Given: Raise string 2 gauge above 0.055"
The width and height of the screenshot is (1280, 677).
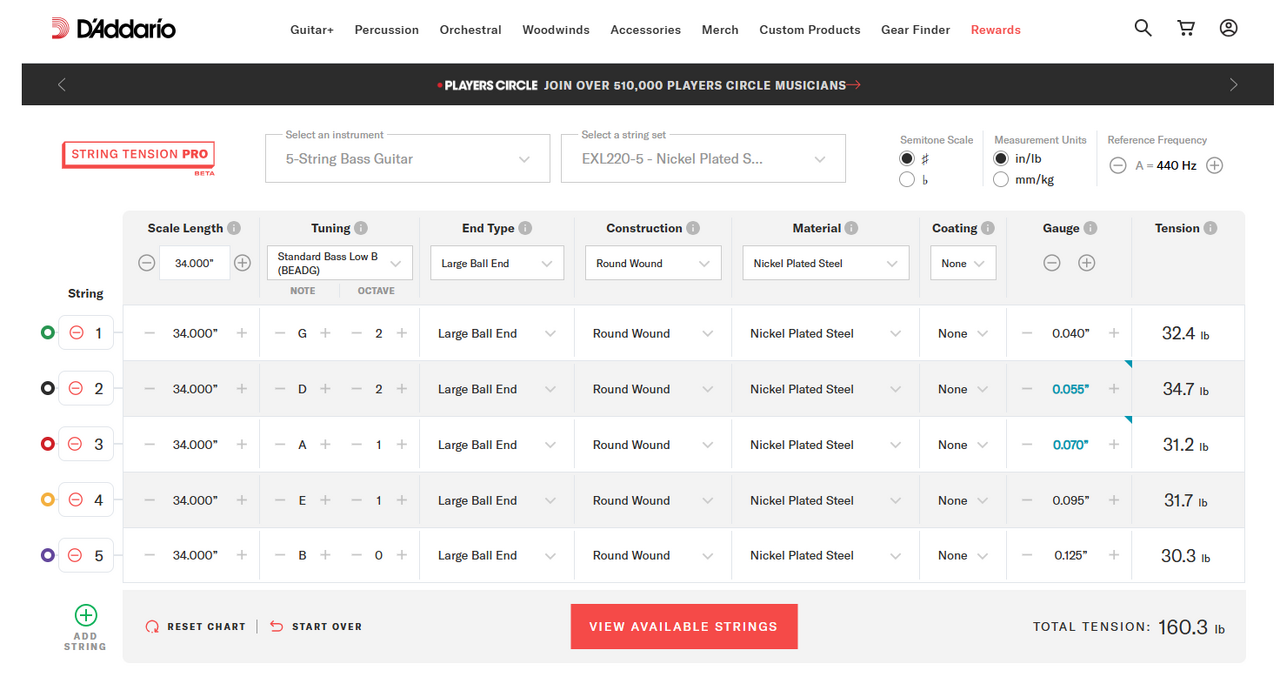Looking at the screenshot, I should point(1114,389).
